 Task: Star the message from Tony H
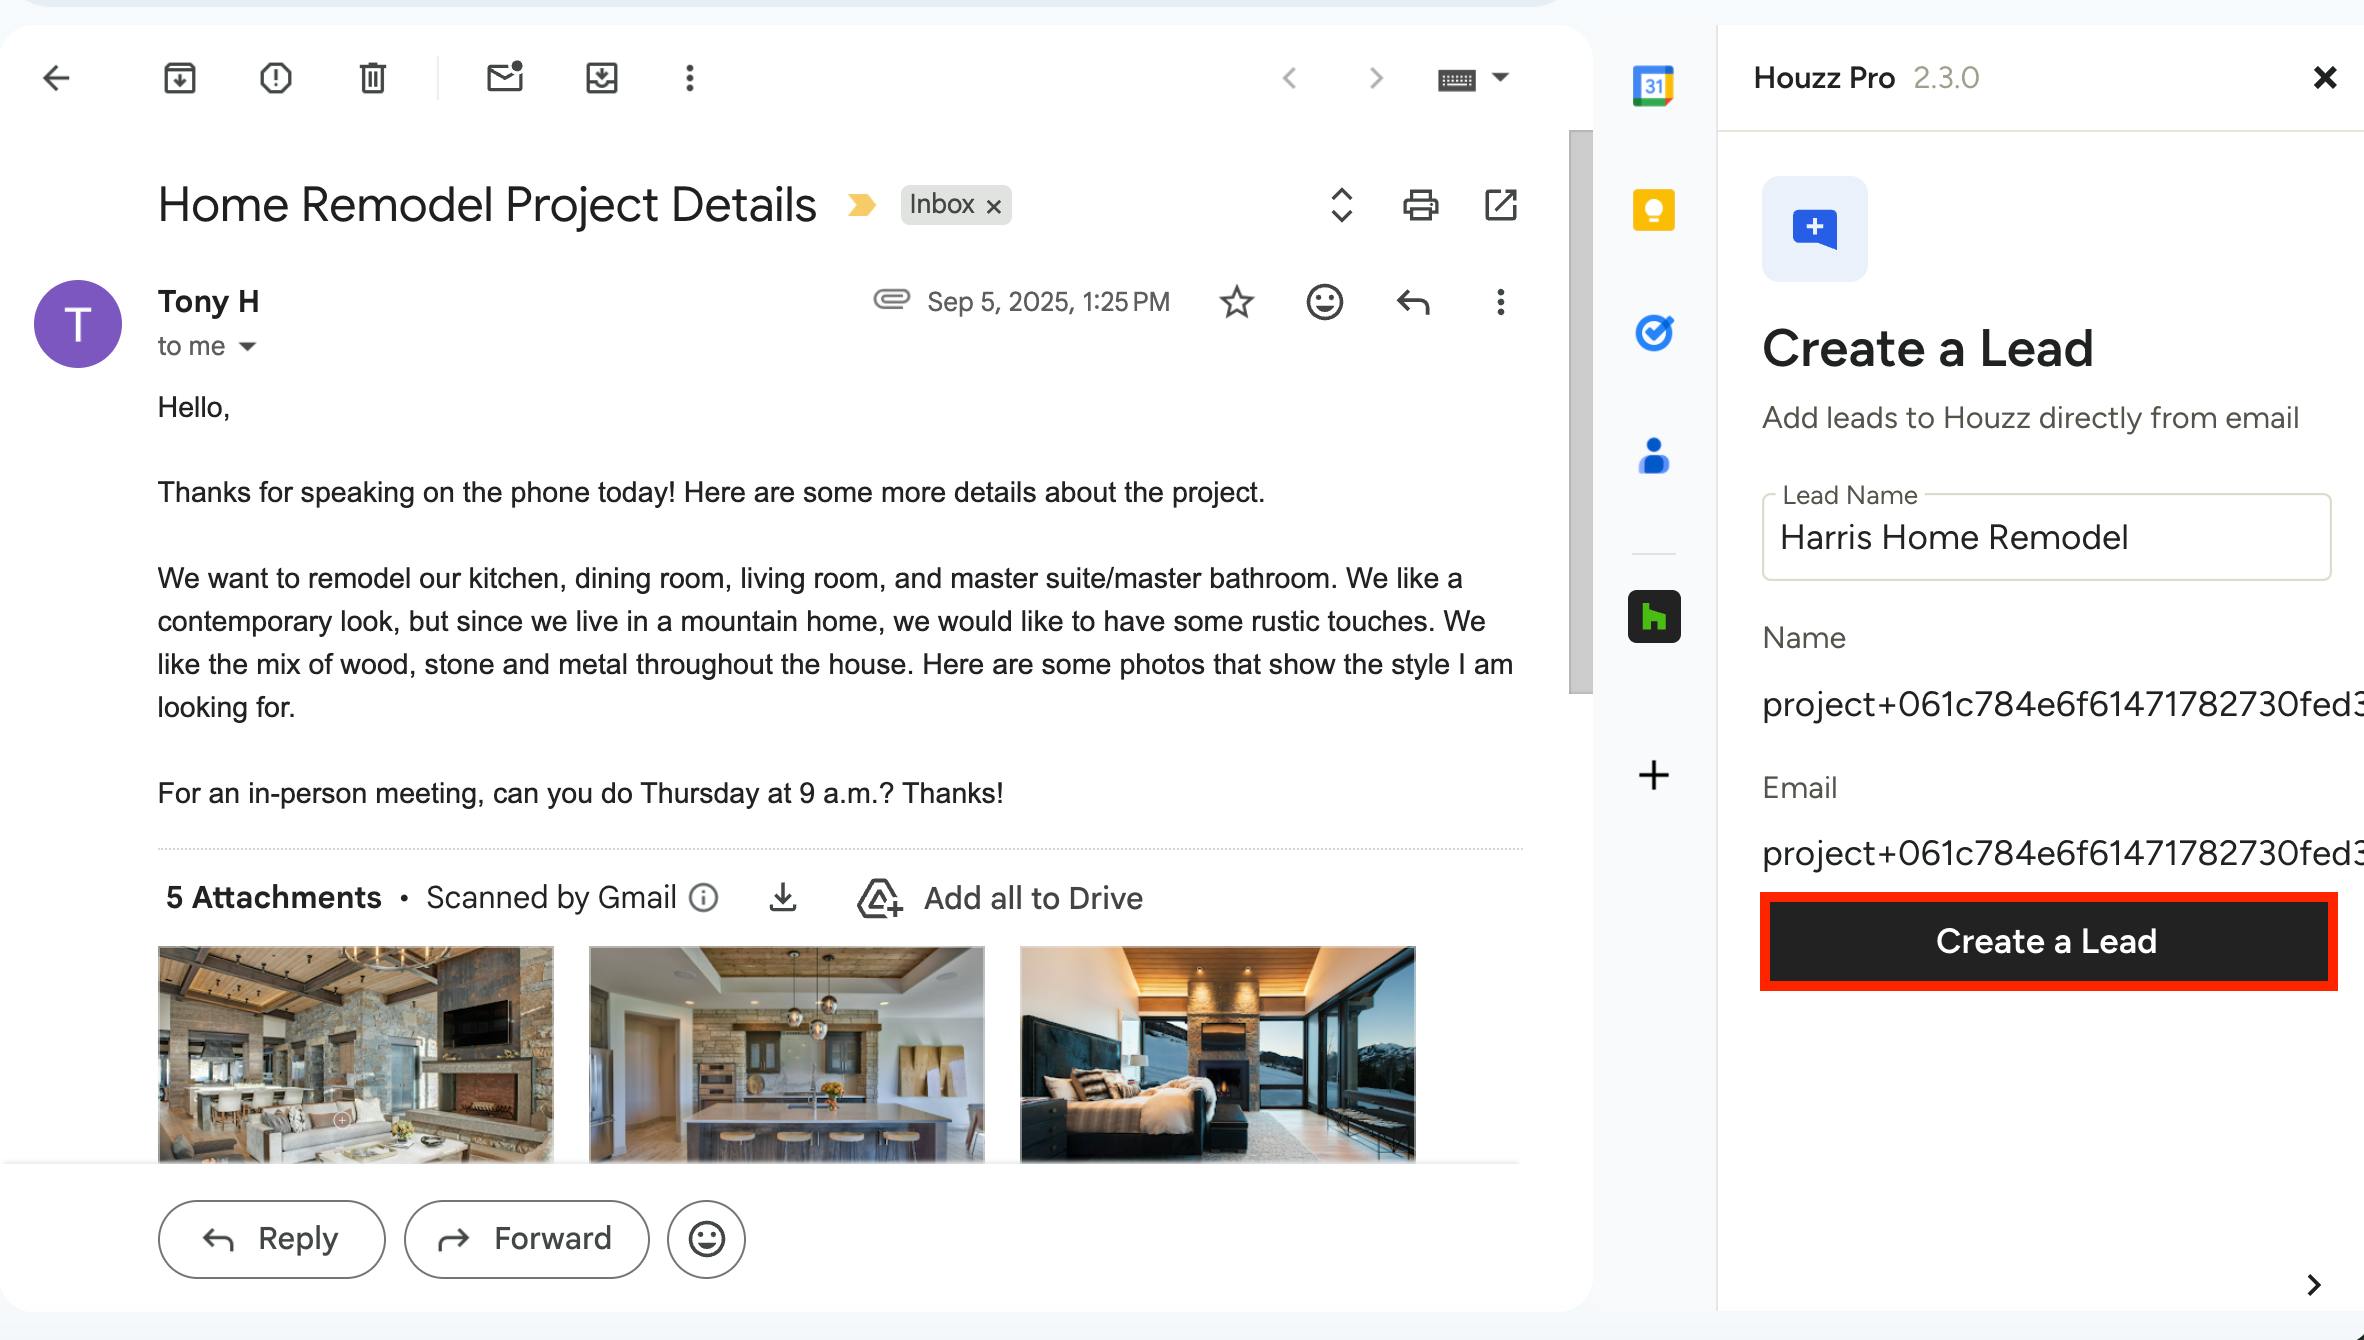coord(1237,302)
